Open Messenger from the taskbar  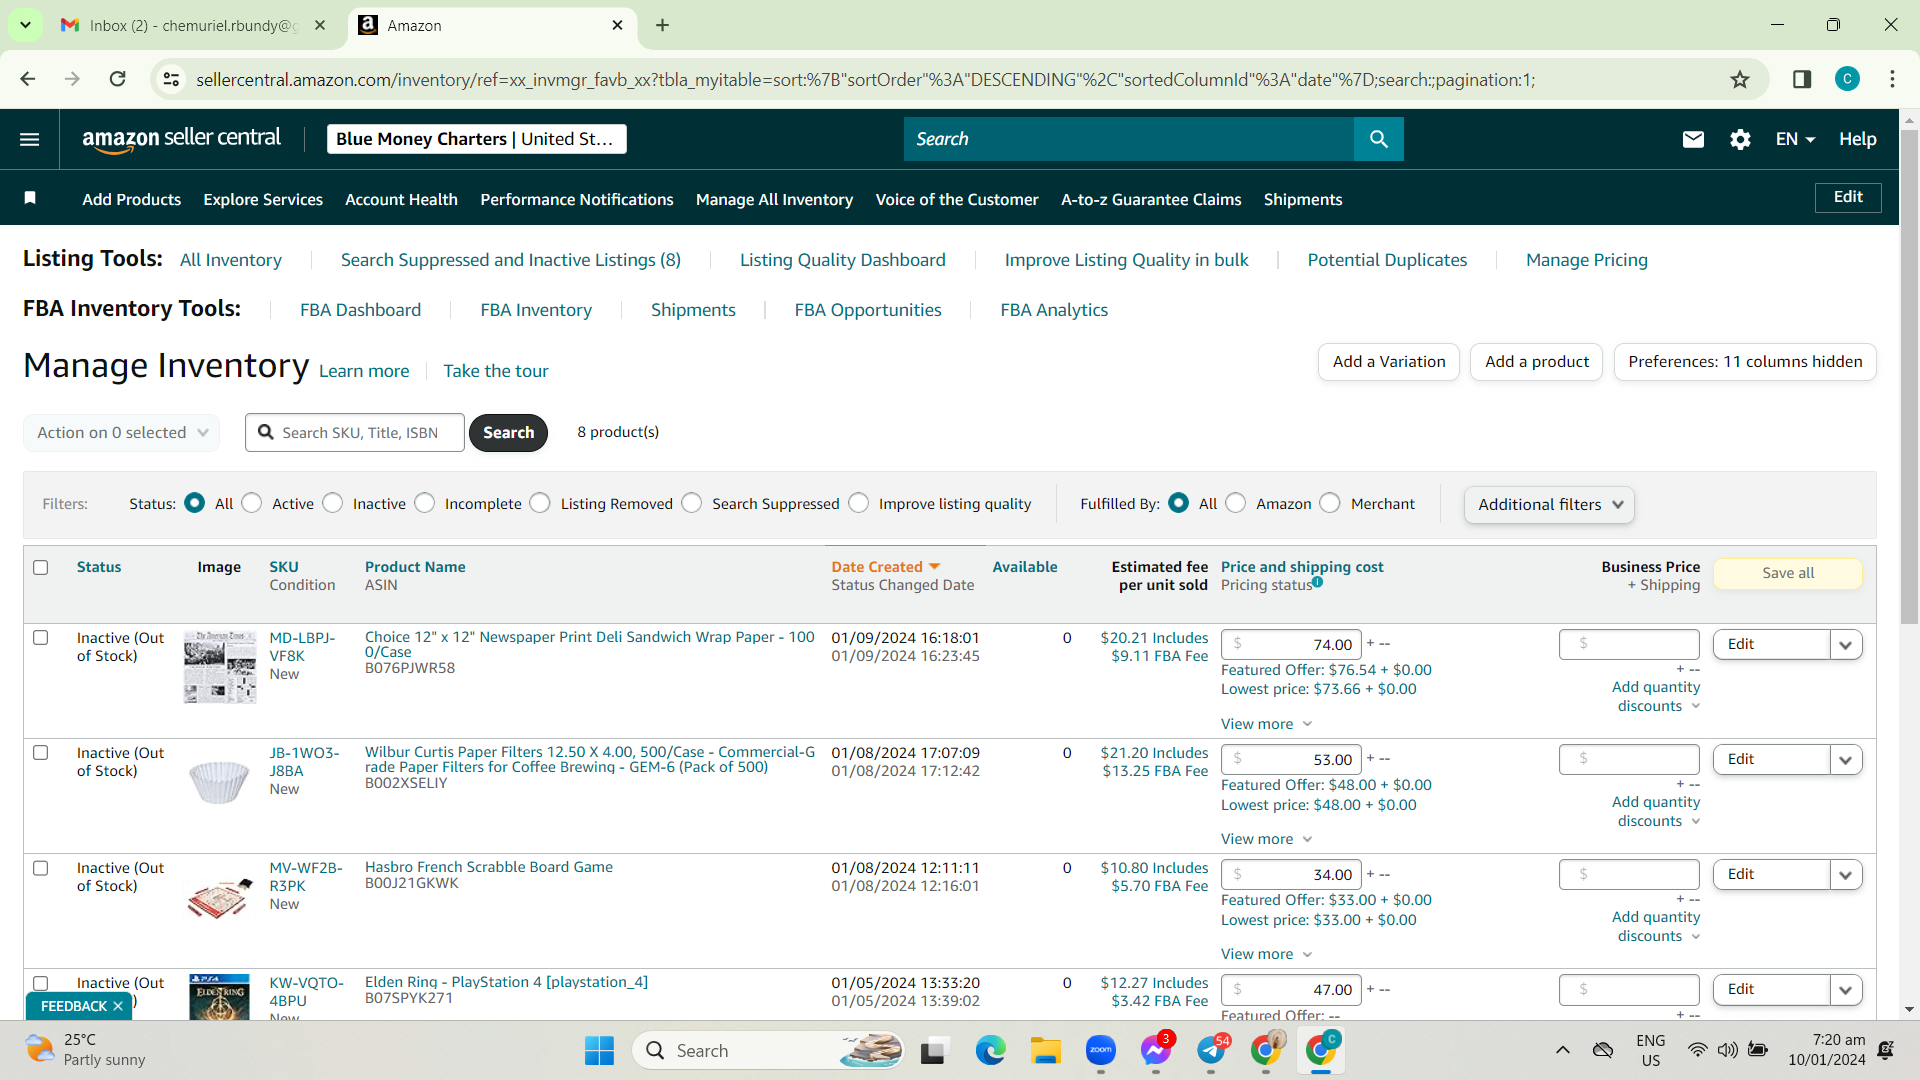click(x=1156, y=1050)
